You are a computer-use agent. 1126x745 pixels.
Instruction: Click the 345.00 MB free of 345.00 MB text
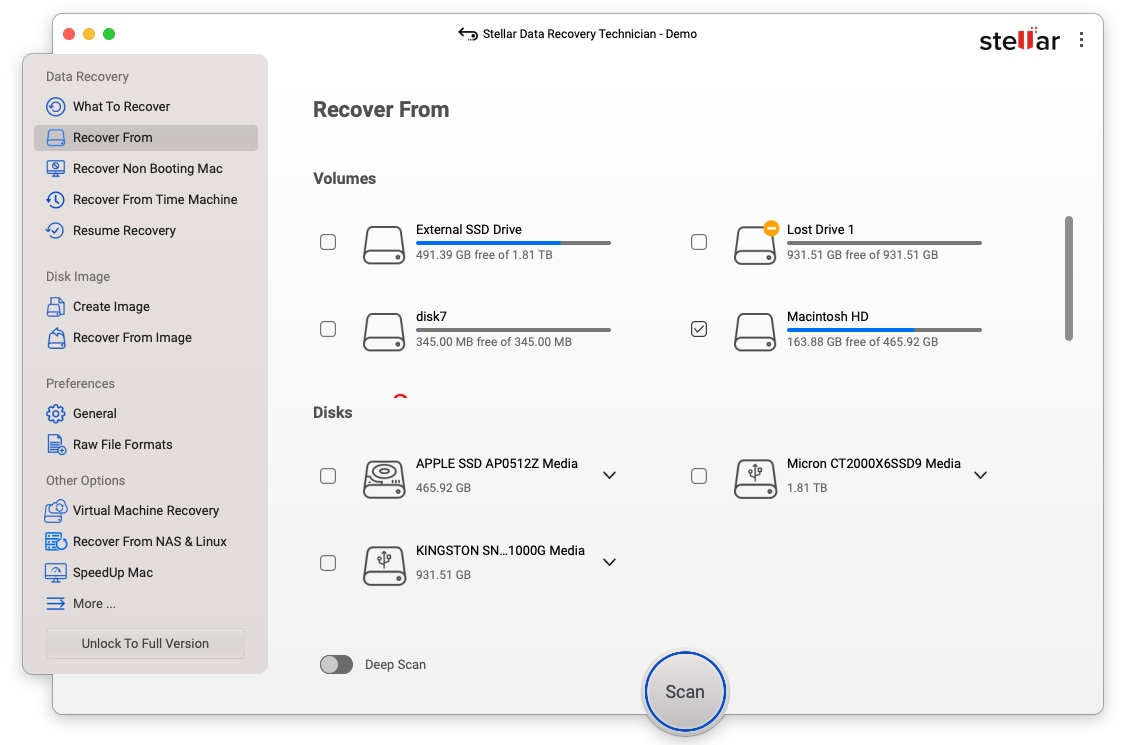[494, 342]
